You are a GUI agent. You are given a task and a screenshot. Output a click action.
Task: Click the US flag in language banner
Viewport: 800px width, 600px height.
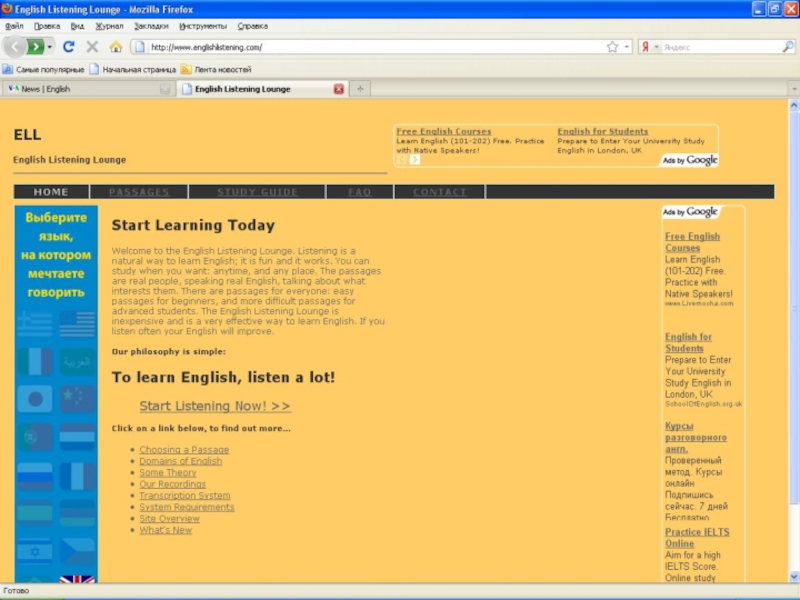coord(77,323)
